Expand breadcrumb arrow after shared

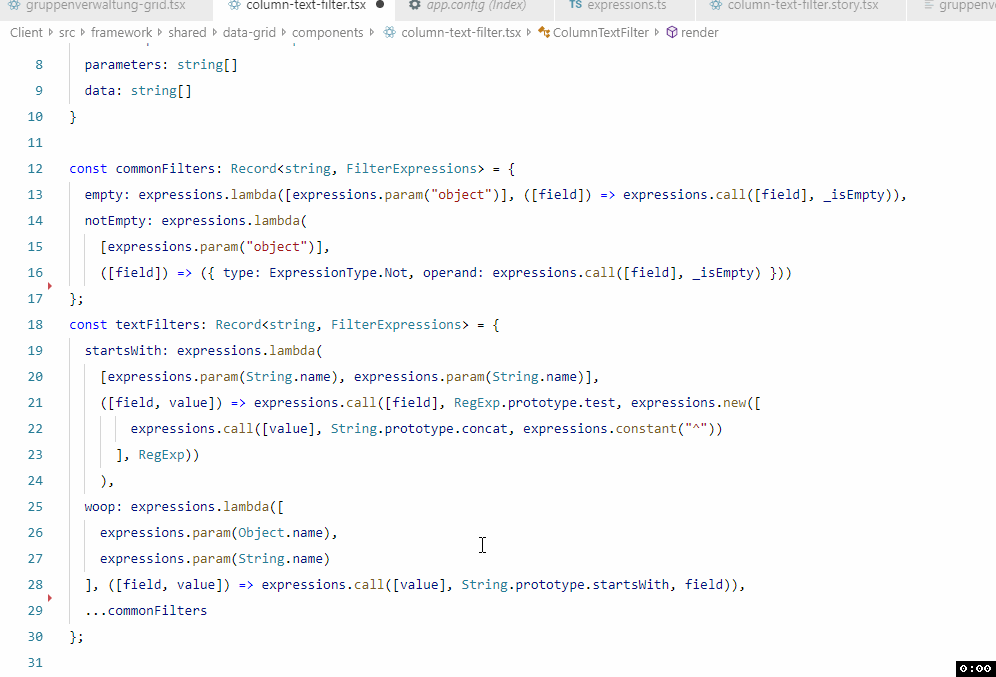tap(215, 32)
